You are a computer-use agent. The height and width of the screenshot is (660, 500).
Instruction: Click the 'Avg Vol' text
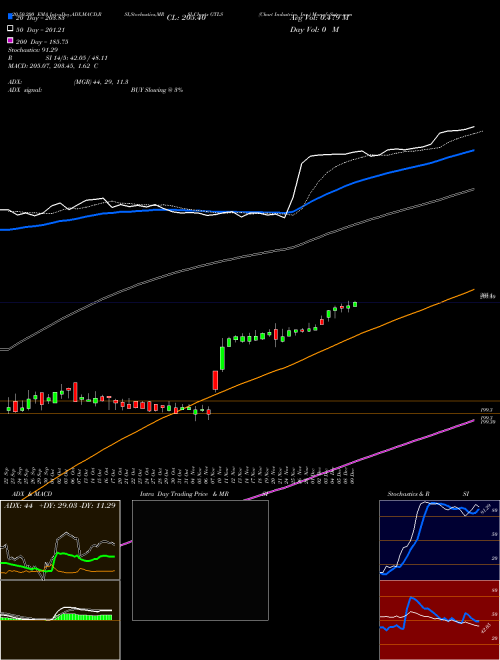(320, 18)
